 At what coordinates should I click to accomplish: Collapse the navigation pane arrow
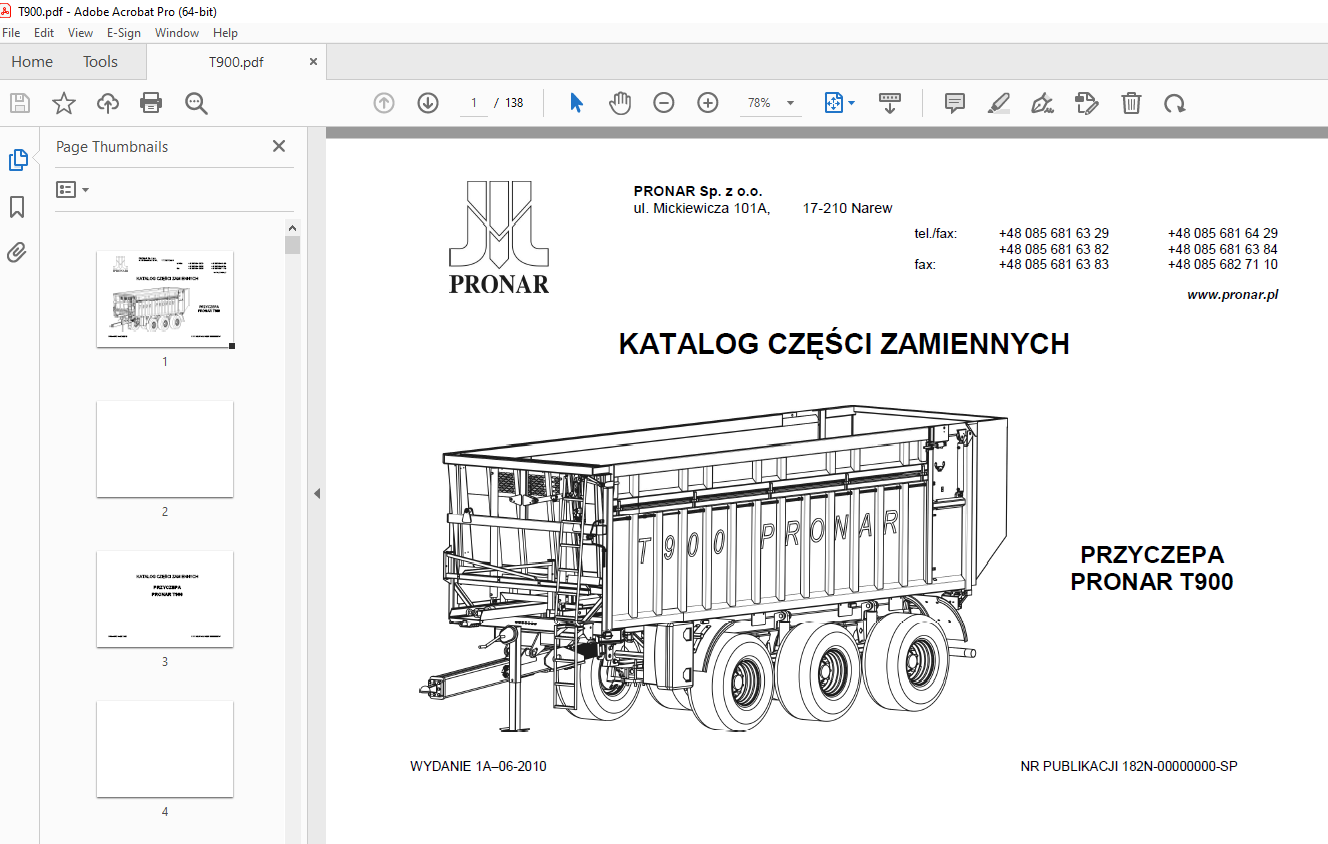317,493
